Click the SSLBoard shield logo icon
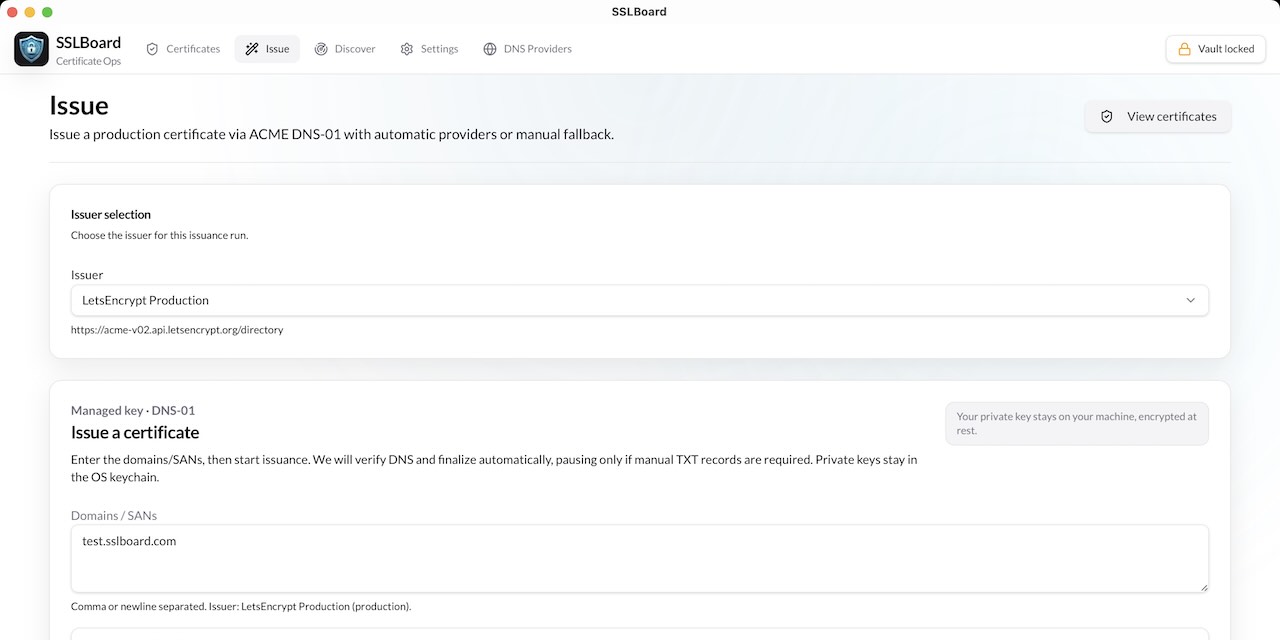The height and width of the screenshot is (640, 1280). click(32, 49)
